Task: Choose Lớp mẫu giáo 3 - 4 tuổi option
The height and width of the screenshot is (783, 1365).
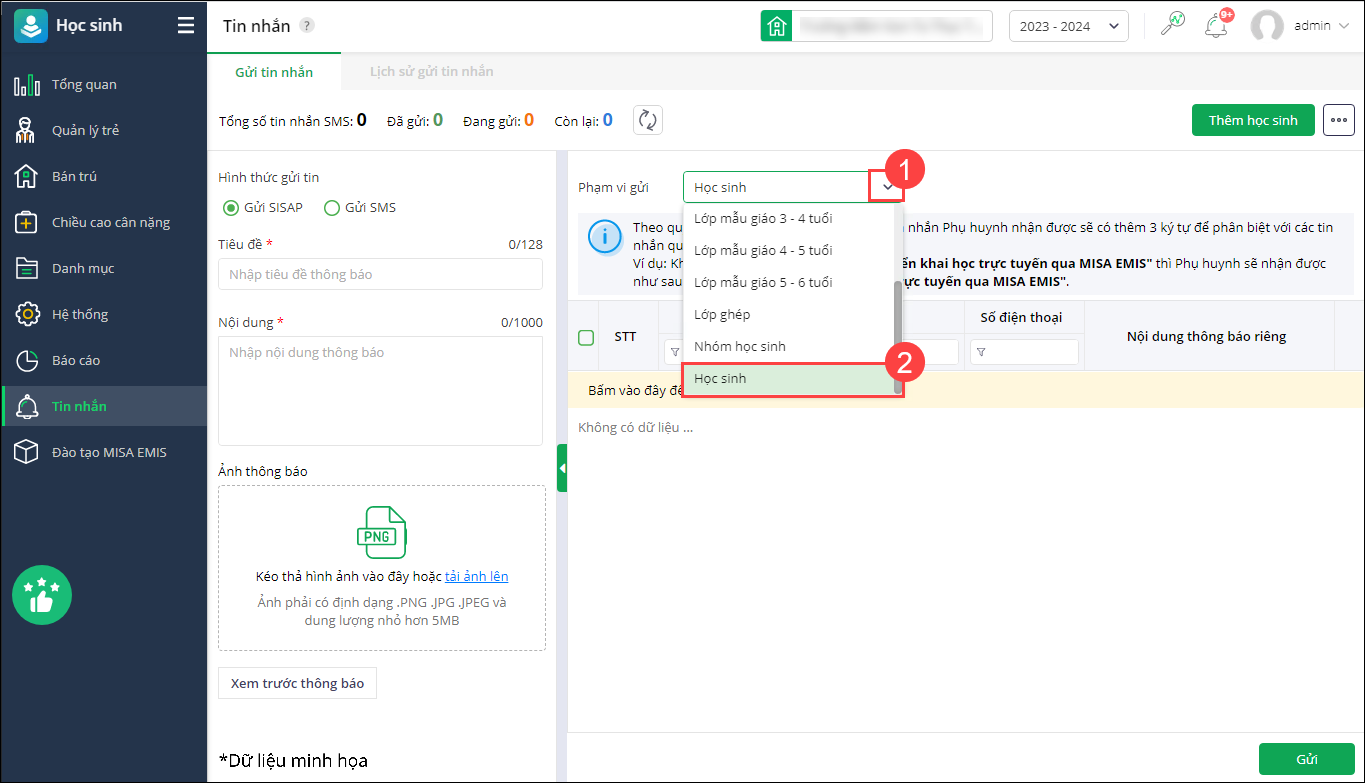Action: point(787,219)
